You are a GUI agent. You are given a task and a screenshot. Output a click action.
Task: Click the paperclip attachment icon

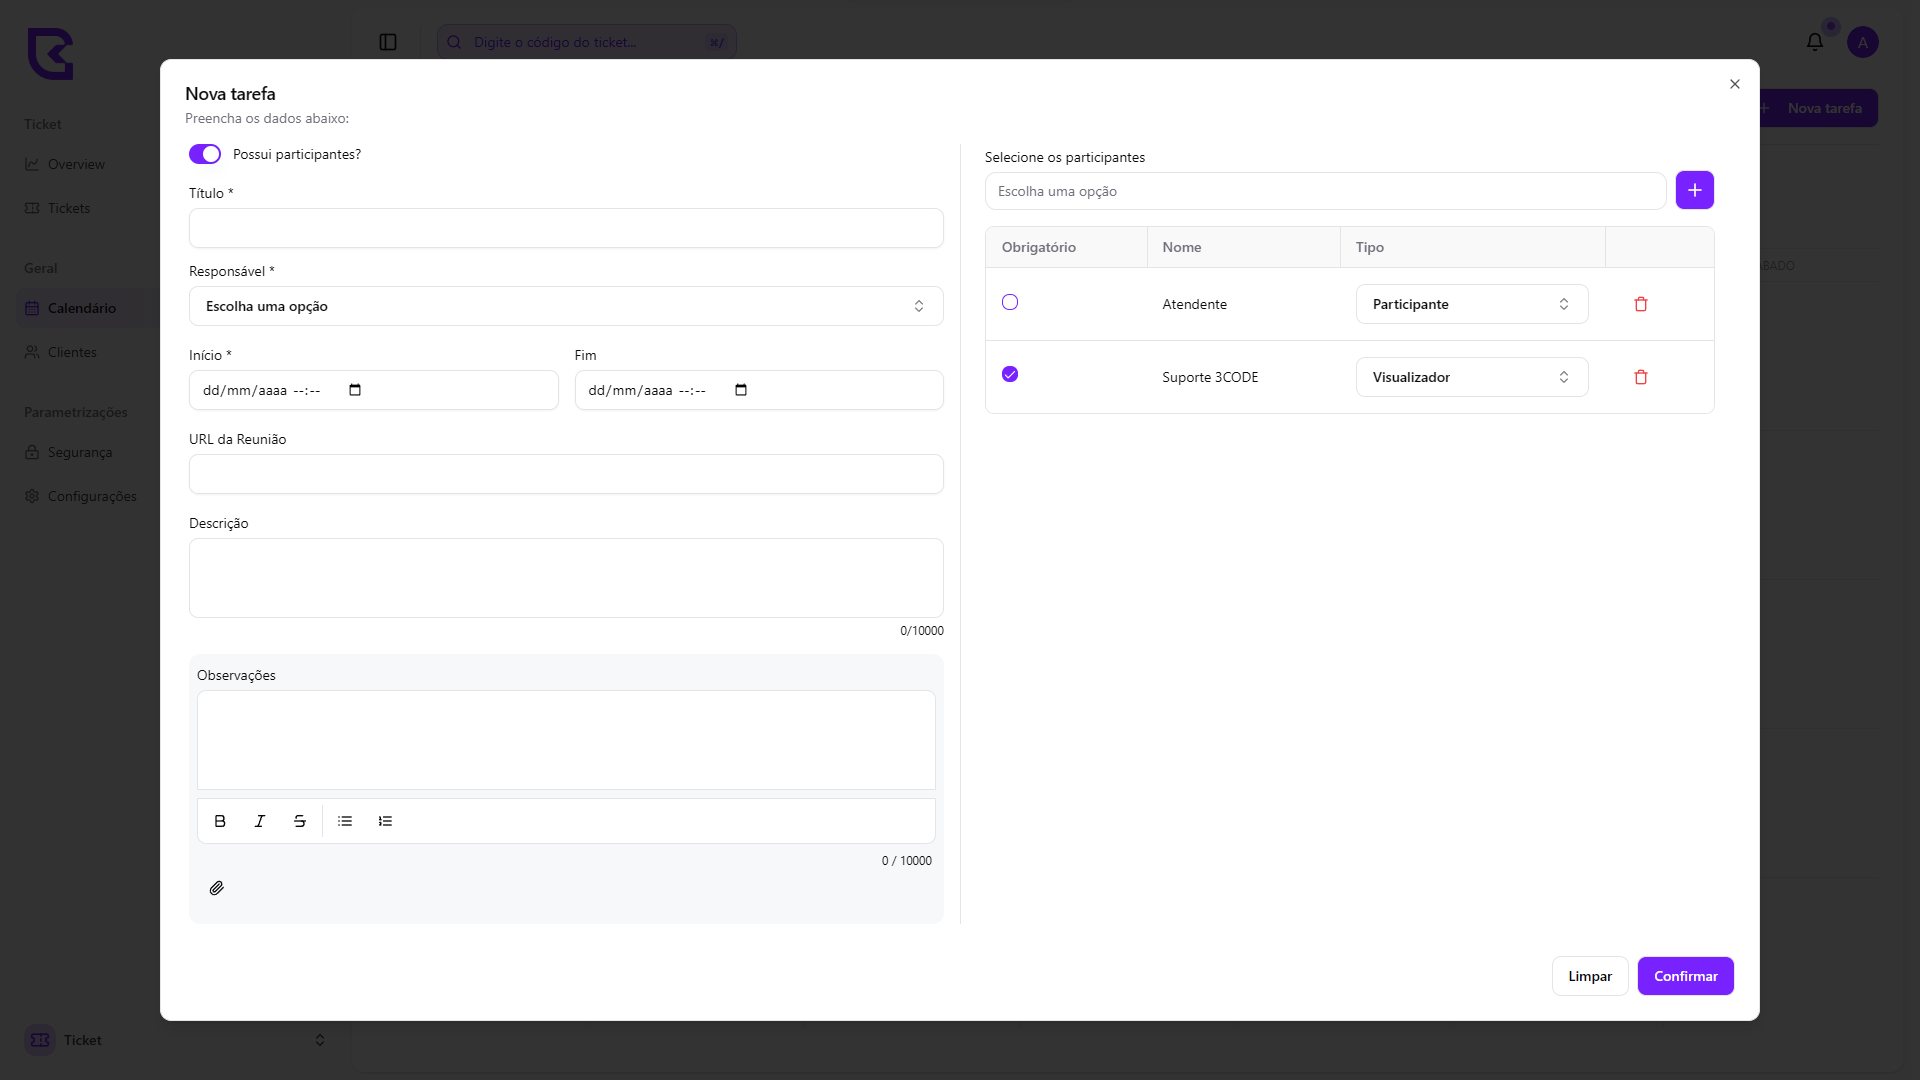click(216, 888)
